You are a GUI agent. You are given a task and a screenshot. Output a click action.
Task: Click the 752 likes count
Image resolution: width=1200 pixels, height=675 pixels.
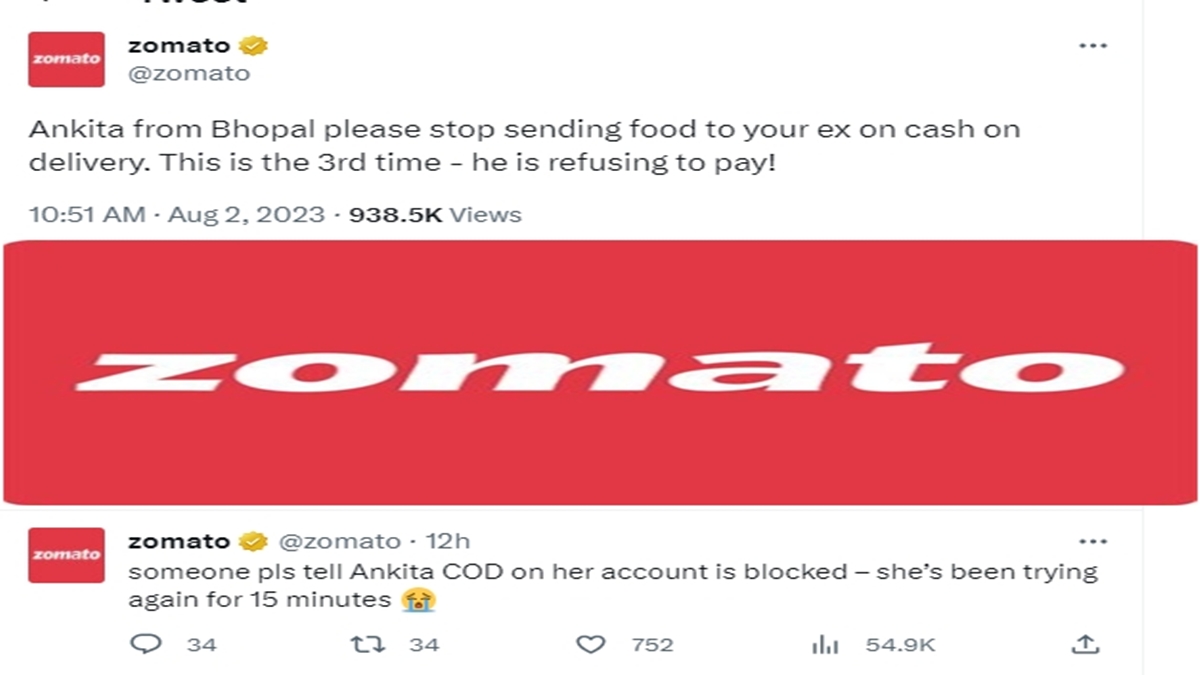pyautogui.click(x=652, y=645)
